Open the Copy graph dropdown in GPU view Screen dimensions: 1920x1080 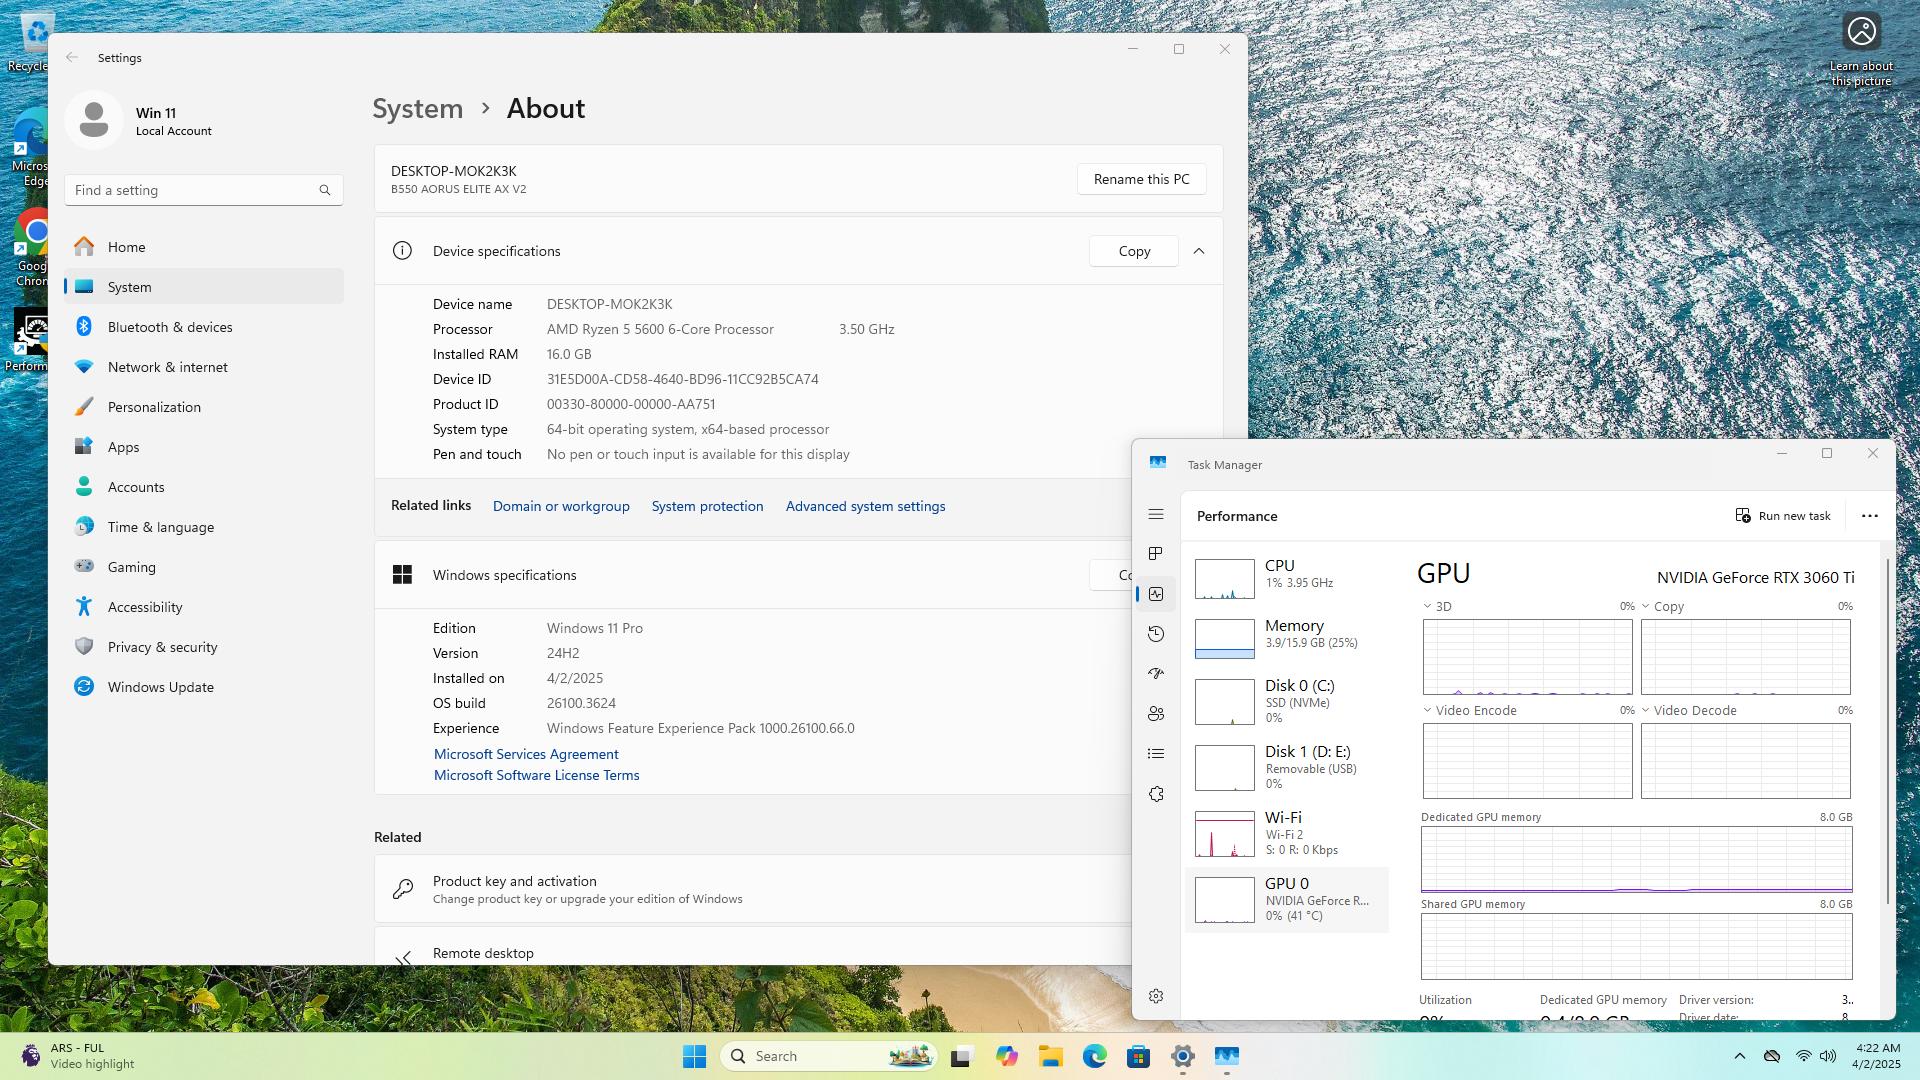[x=1645, y=606]
